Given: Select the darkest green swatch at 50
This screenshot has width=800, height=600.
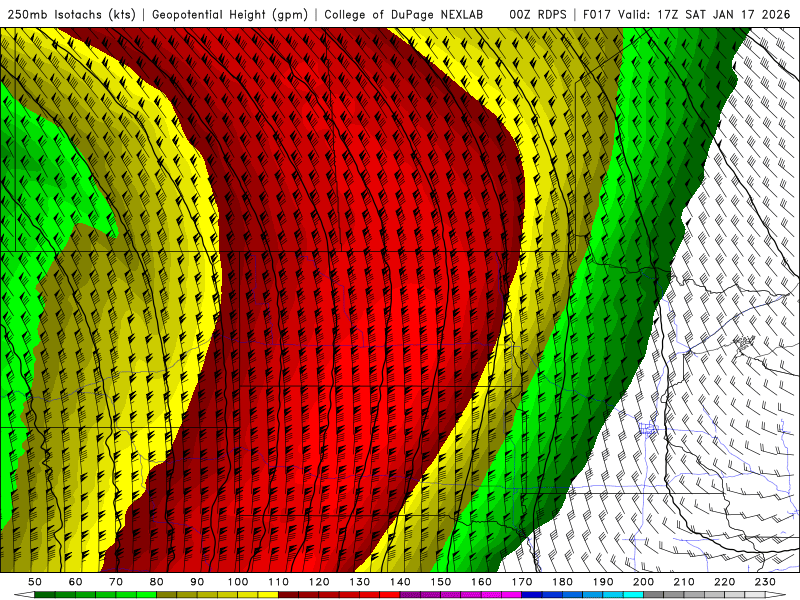Looking at the screenshot, I should 44,595.
